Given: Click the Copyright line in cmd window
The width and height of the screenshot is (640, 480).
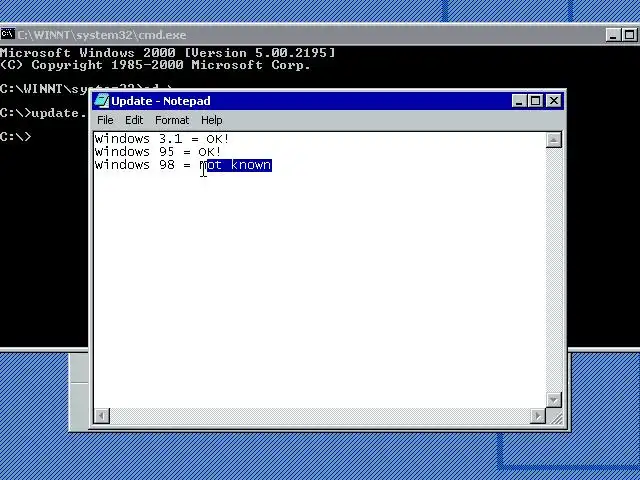Looking at the screenshot, I should coord(155,65).
